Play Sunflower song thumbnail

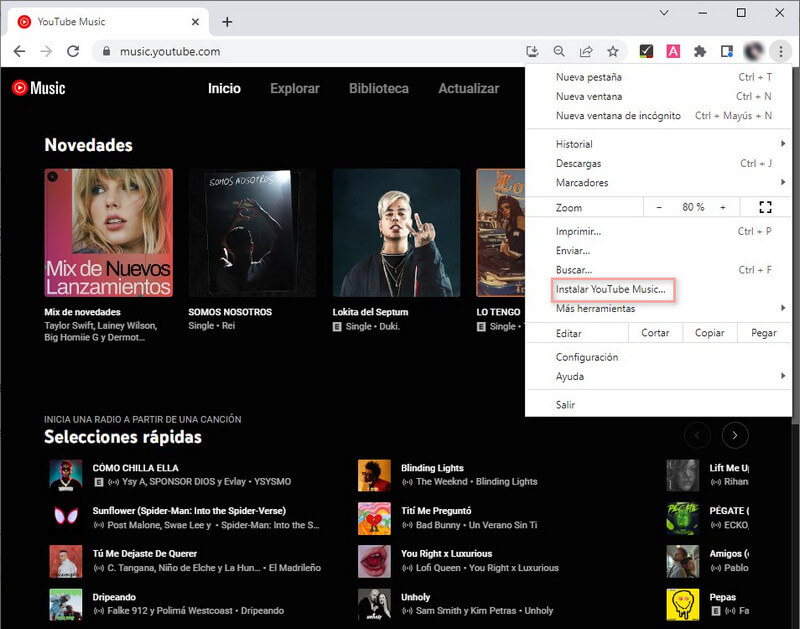coord(66,518)
